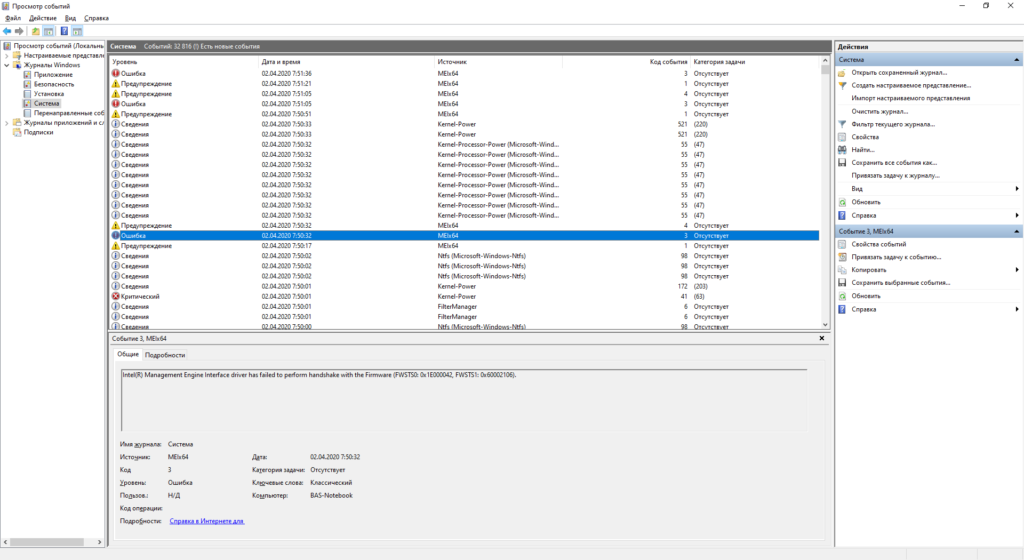Close the event details preview pane
The image size is (1024, 560).
822,338
